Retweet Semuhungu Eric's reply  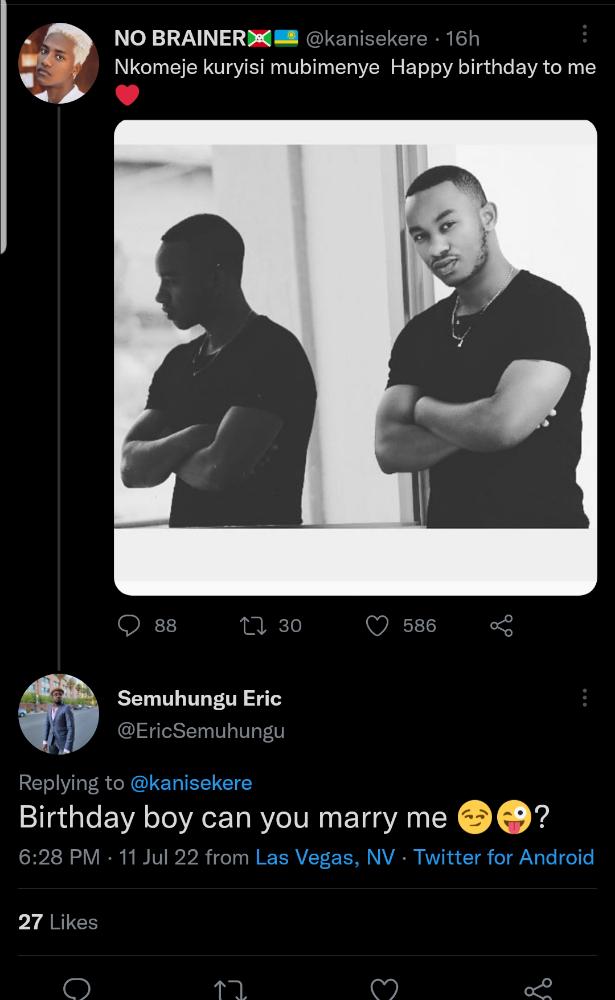pos(230,989)
